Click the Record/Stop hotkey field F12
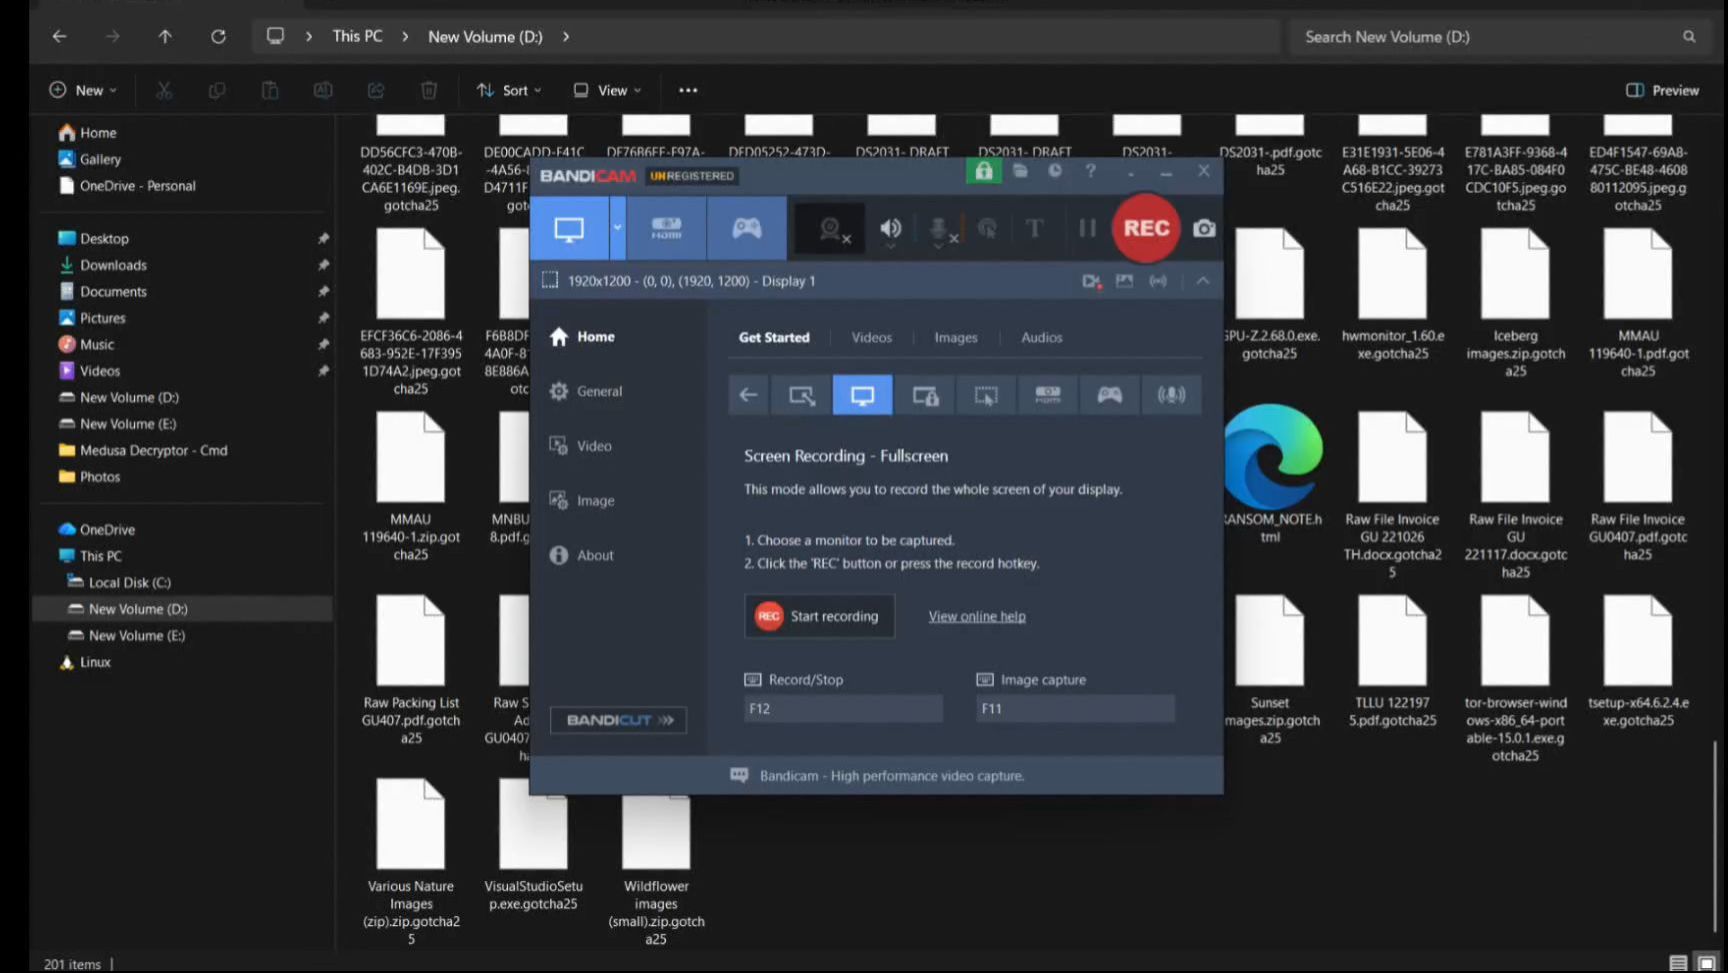 pos(843,709)
